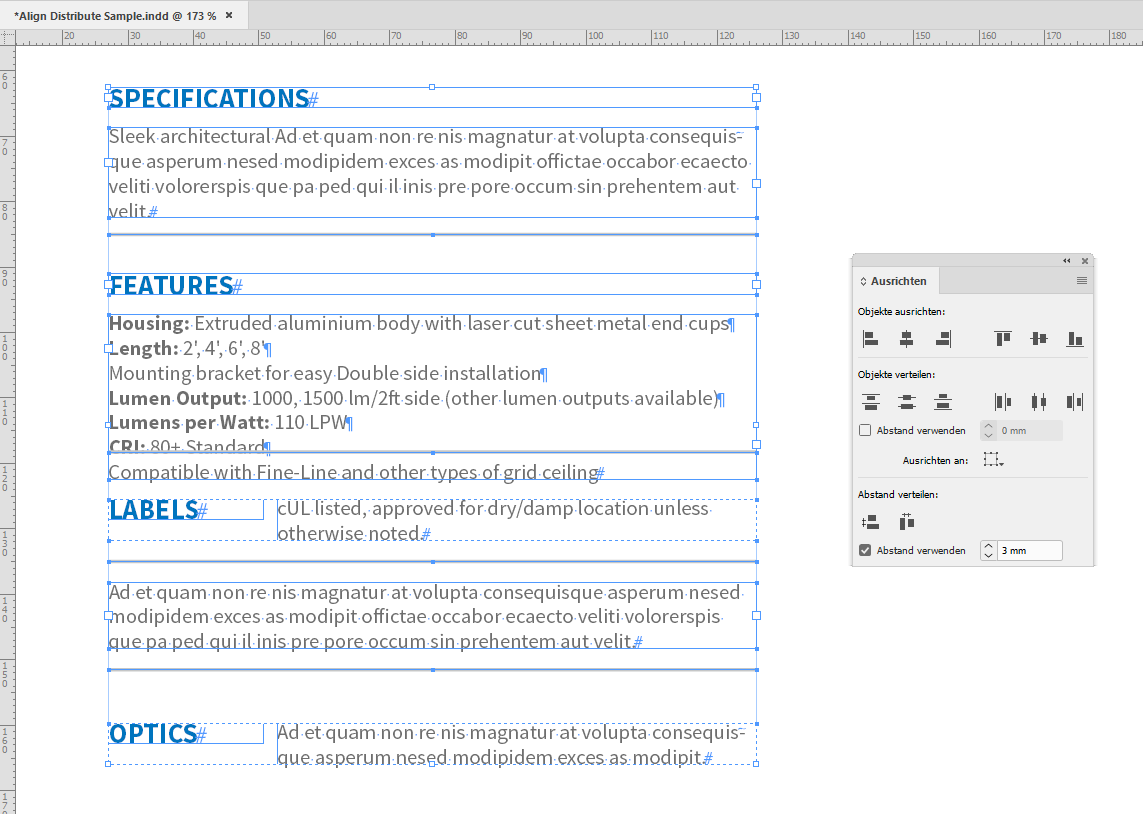This screenshot has width=1143, height=814.
Task: Distribute vertical spacing between objects
Action: tap(870, 522)
